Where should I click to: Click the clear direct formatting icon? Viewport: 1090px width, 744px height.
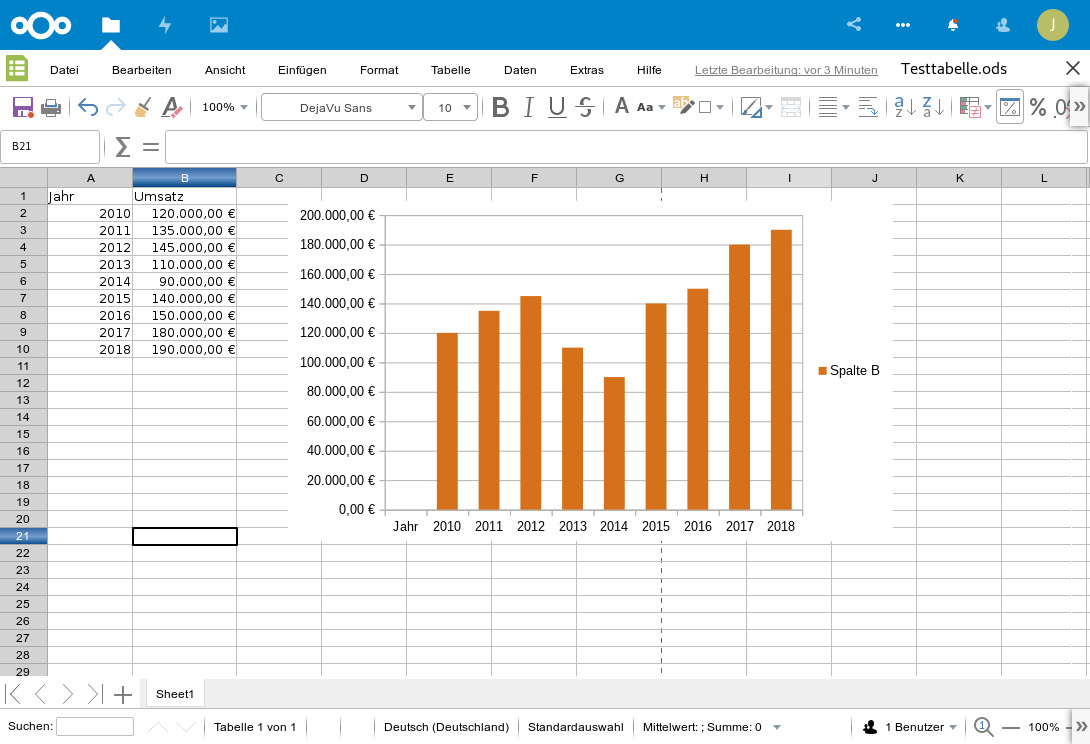171,107
